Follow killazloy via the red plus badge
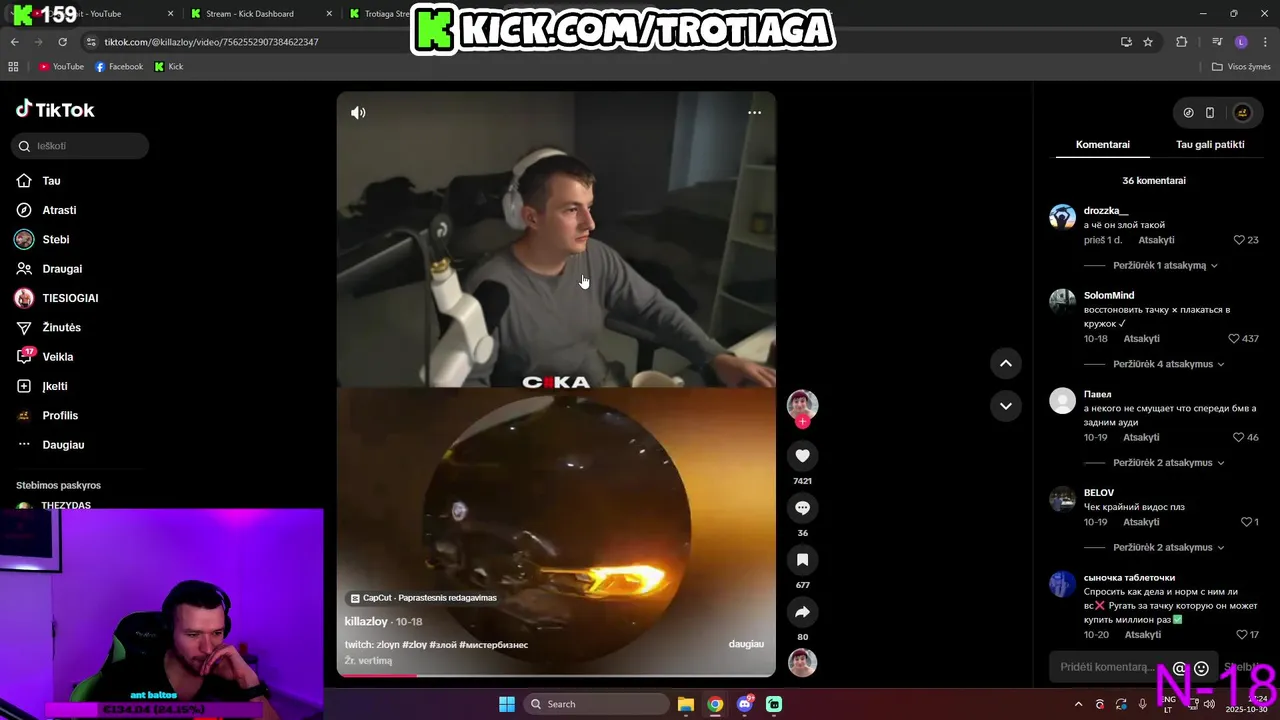This screenshot has height=720, width=1280. tap(802, 422)
